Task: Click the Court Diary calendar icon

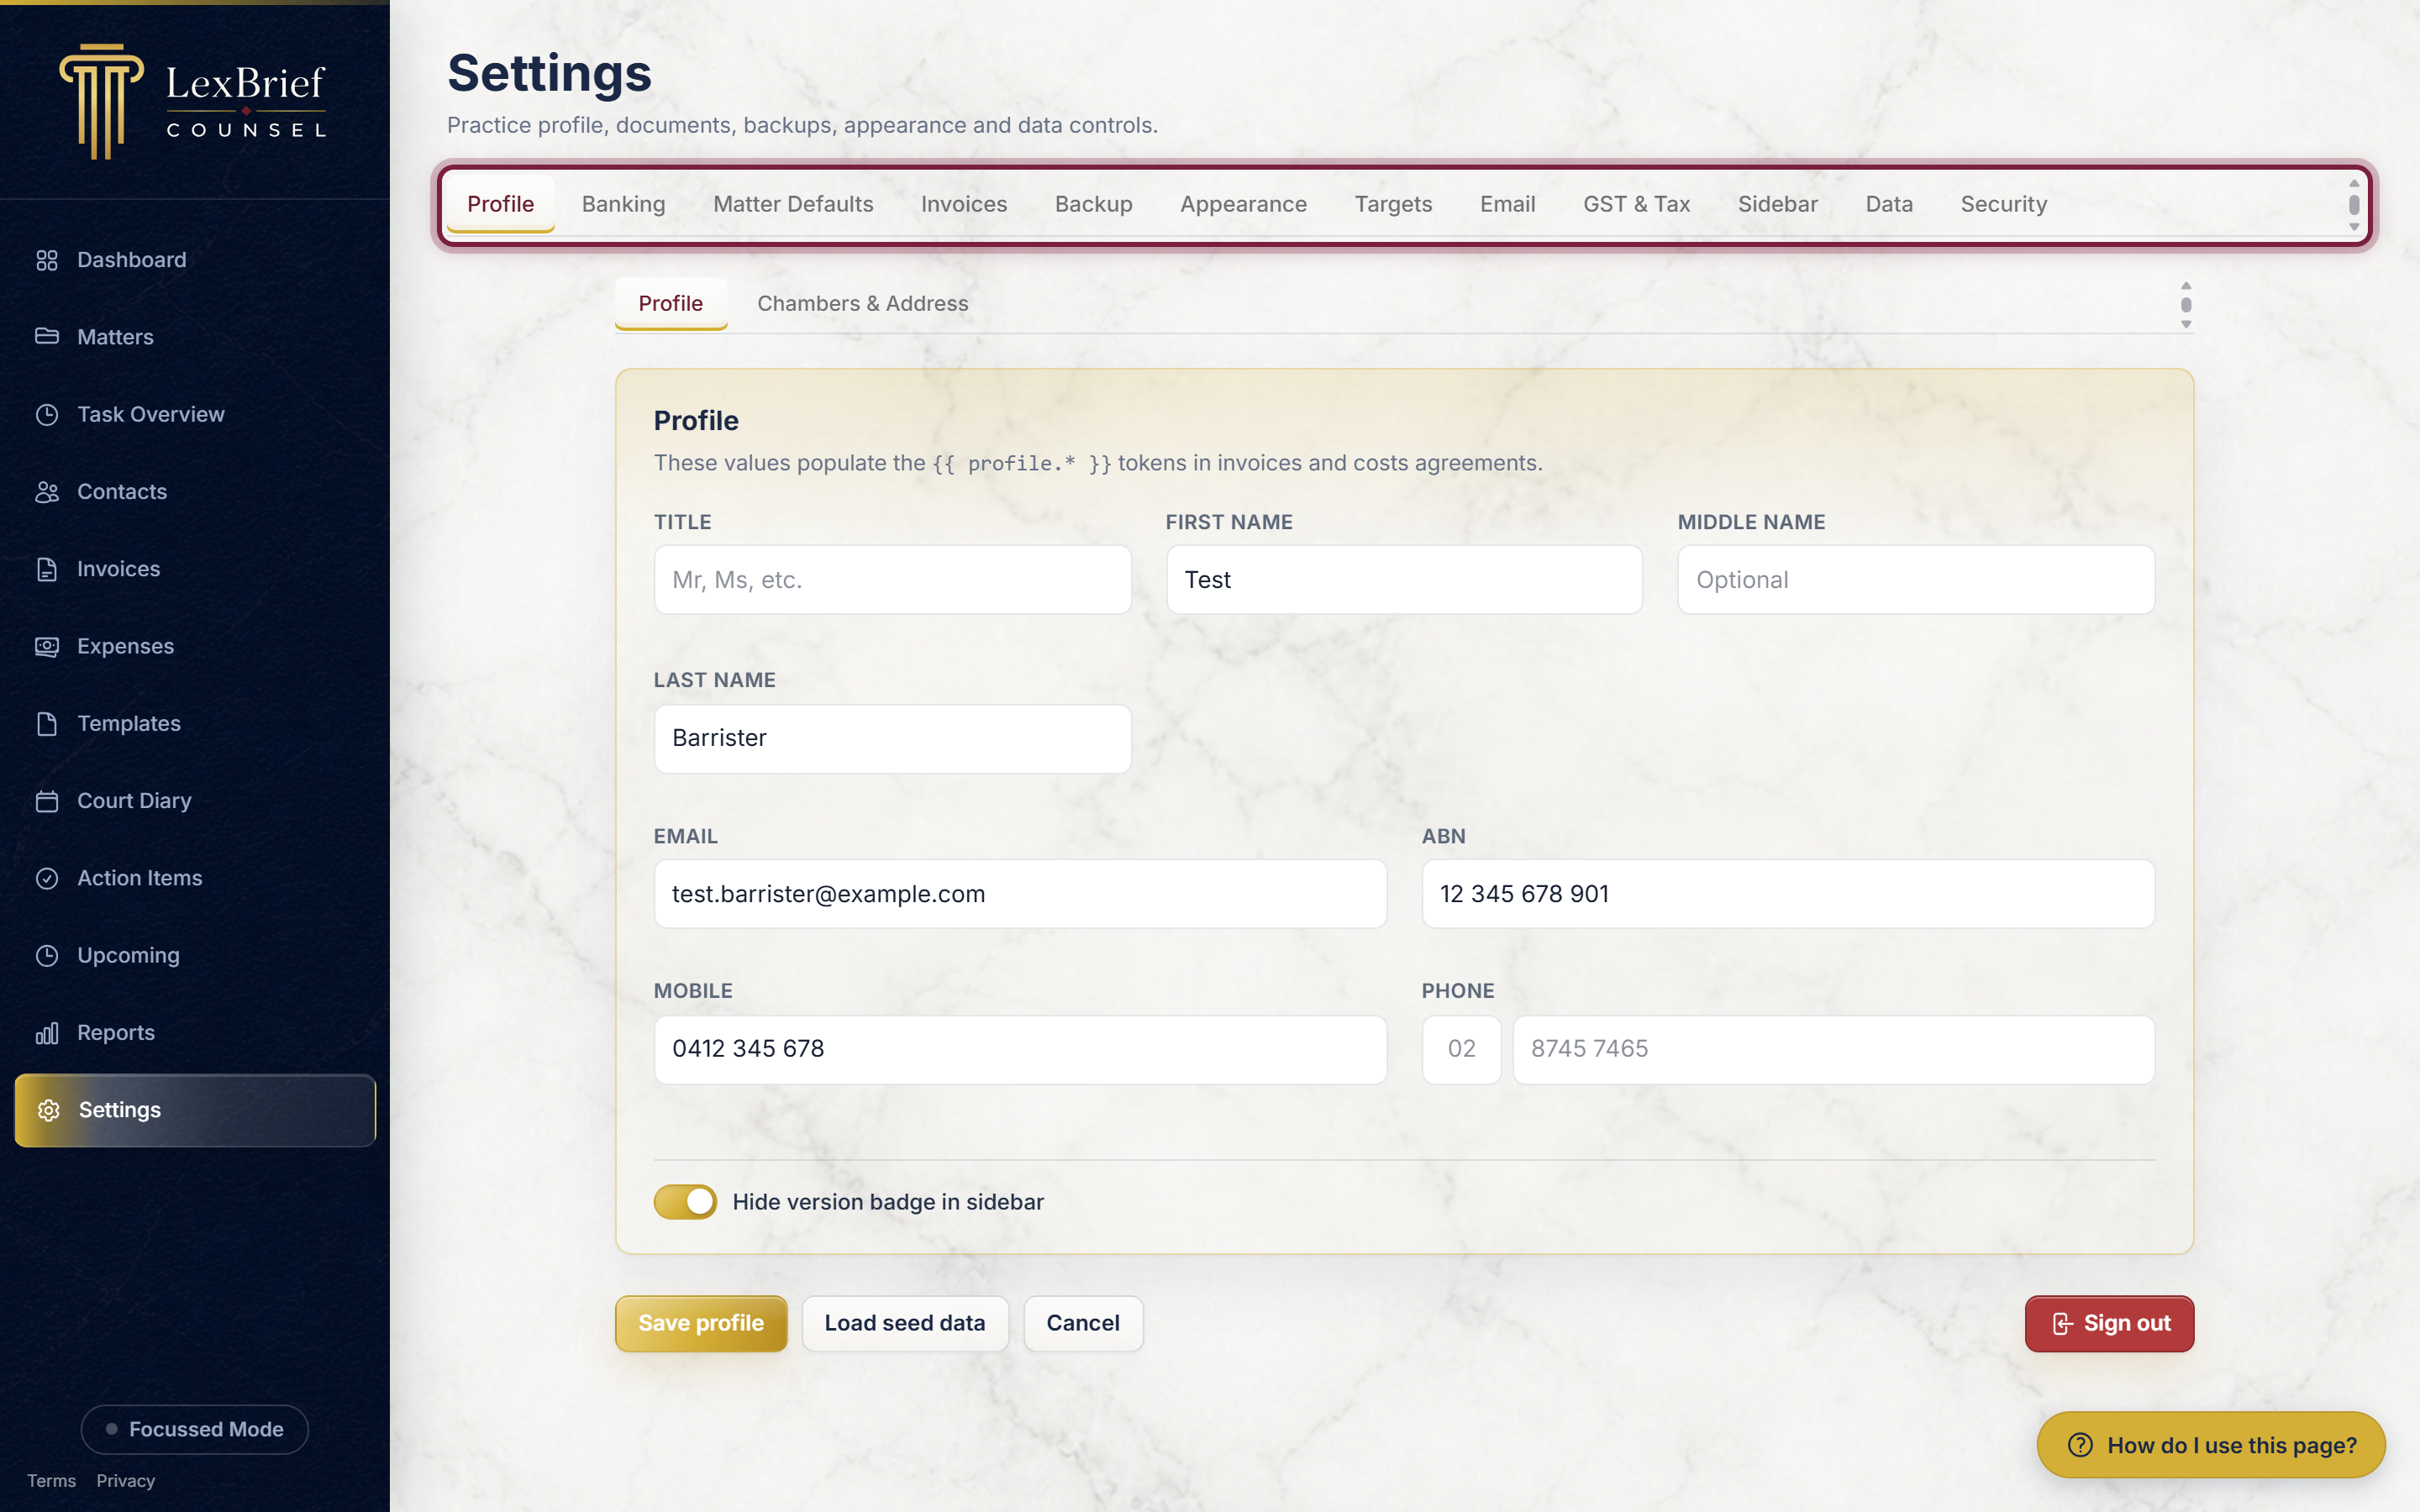Action: 47,801
